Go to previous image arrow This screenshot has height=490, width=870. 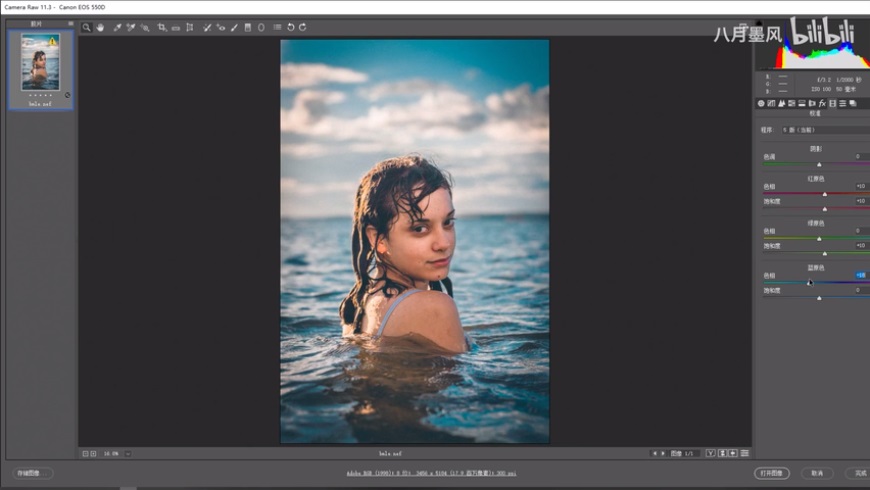(x=655, y=453)
